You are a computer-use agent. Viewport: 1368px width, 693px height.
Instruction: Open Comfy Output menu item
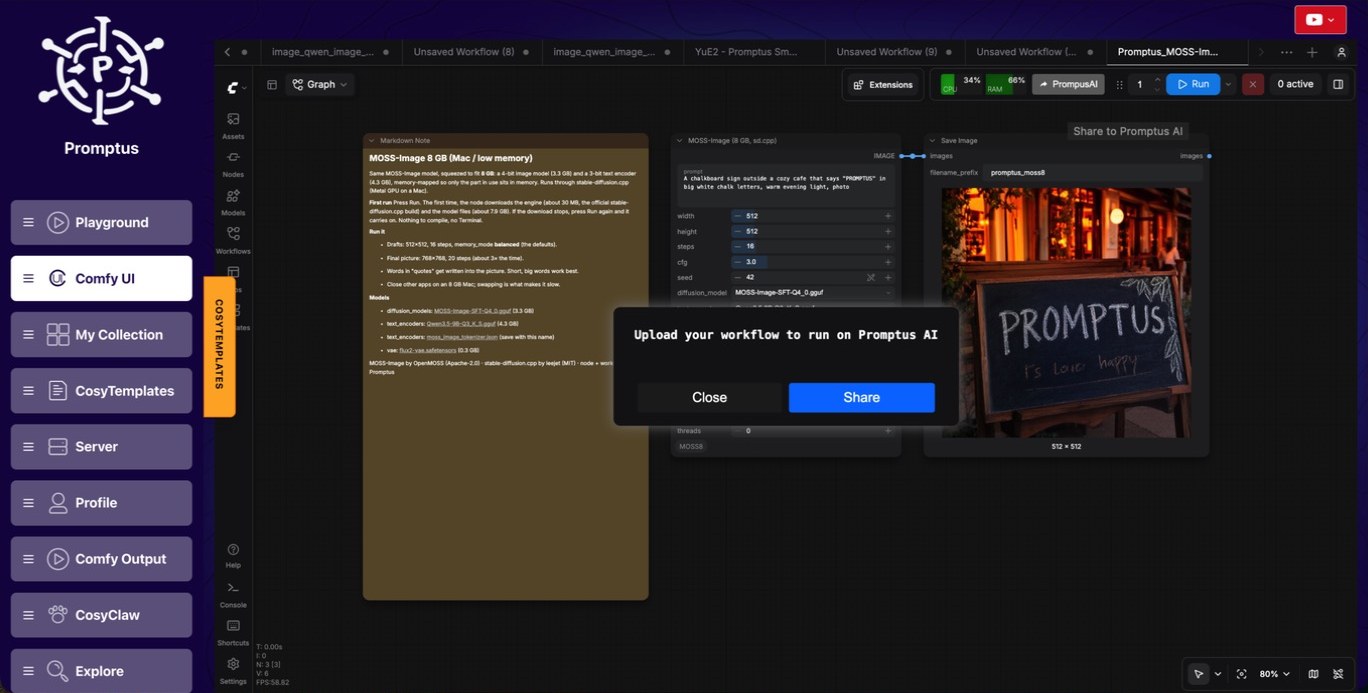101,559
